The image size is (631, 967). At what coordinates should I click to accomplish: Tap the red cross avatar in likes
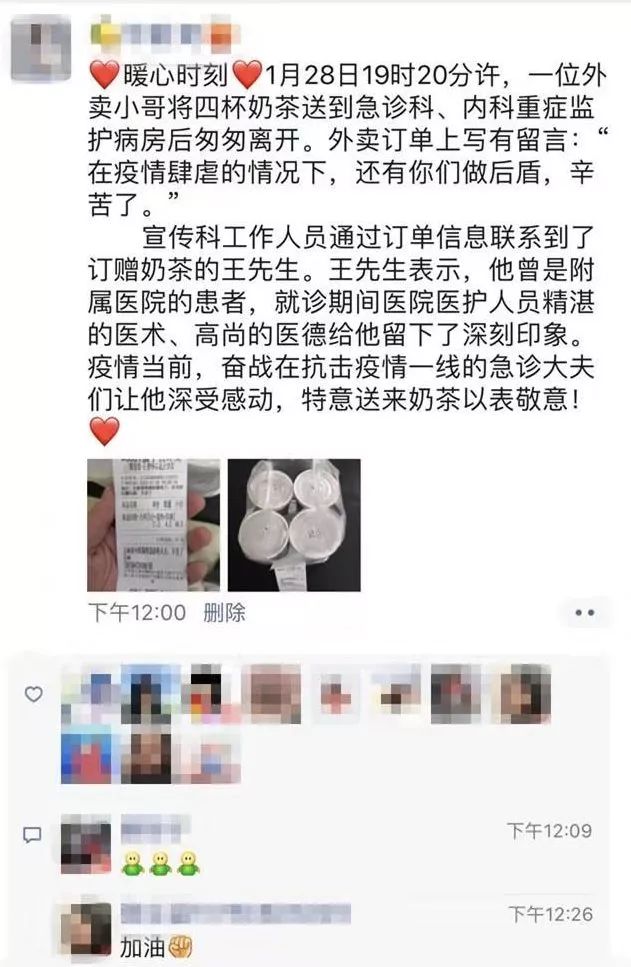tap(337, 694)
